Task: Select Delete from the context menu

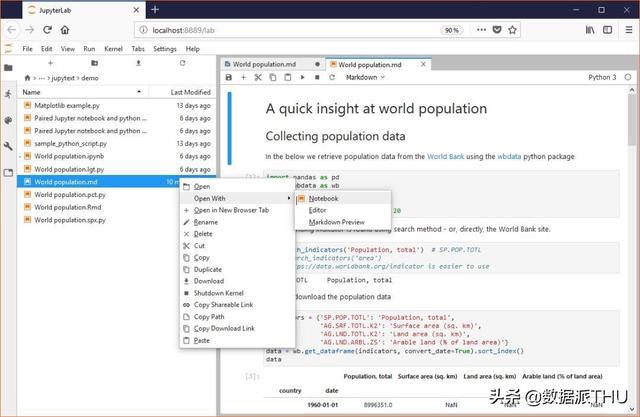Action: coord(238,234)
